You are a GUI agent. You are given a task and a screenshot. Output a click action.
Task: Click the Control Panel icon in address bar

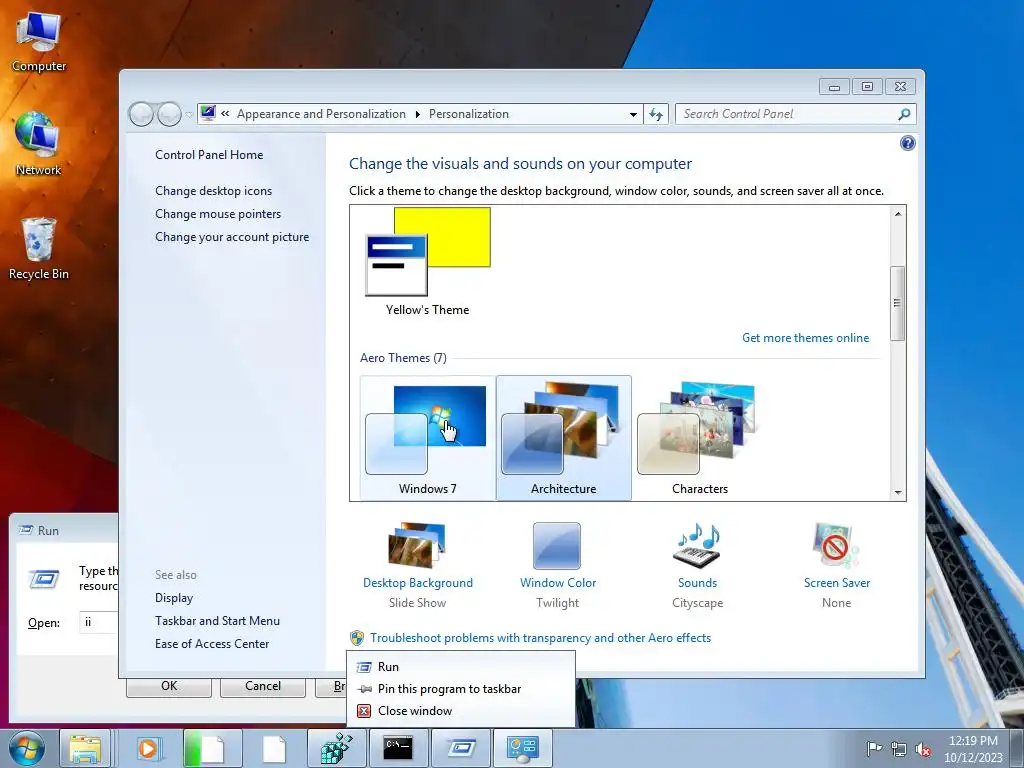[208, 114]
